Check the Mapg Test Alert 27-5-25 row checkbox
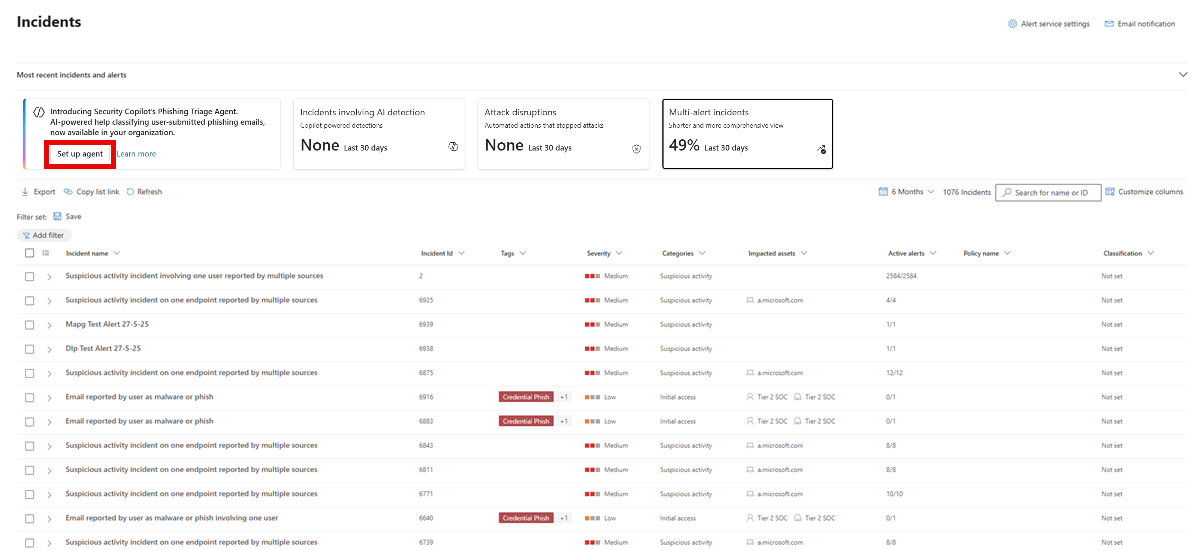 click(30, 324)
